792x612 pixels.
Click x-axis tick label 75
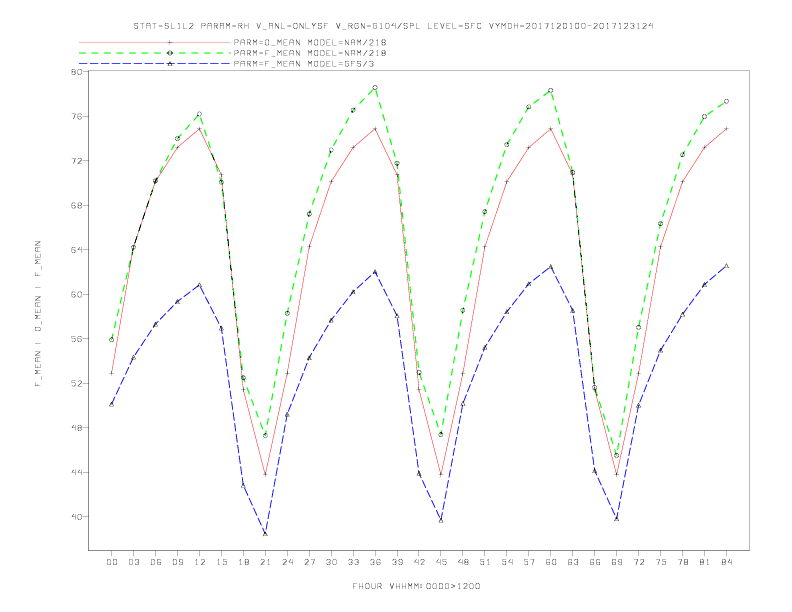(x=661, y=562)
